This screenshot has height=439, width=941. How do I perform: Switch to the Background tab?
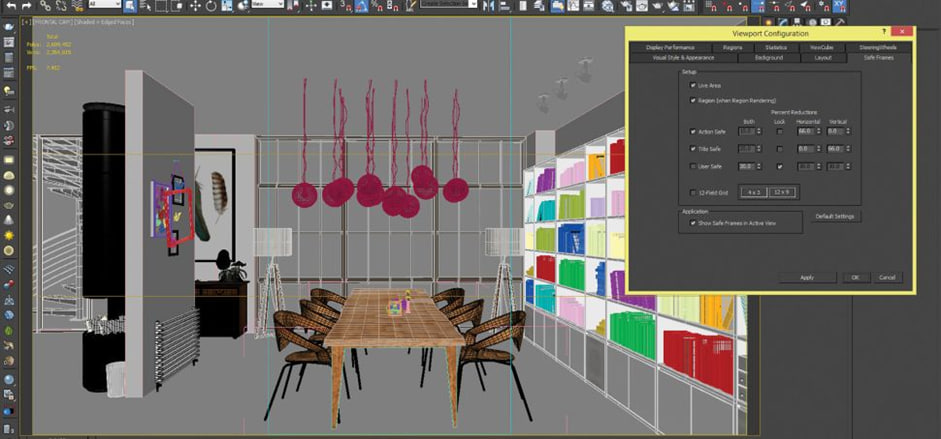click(x=768, y=58)
